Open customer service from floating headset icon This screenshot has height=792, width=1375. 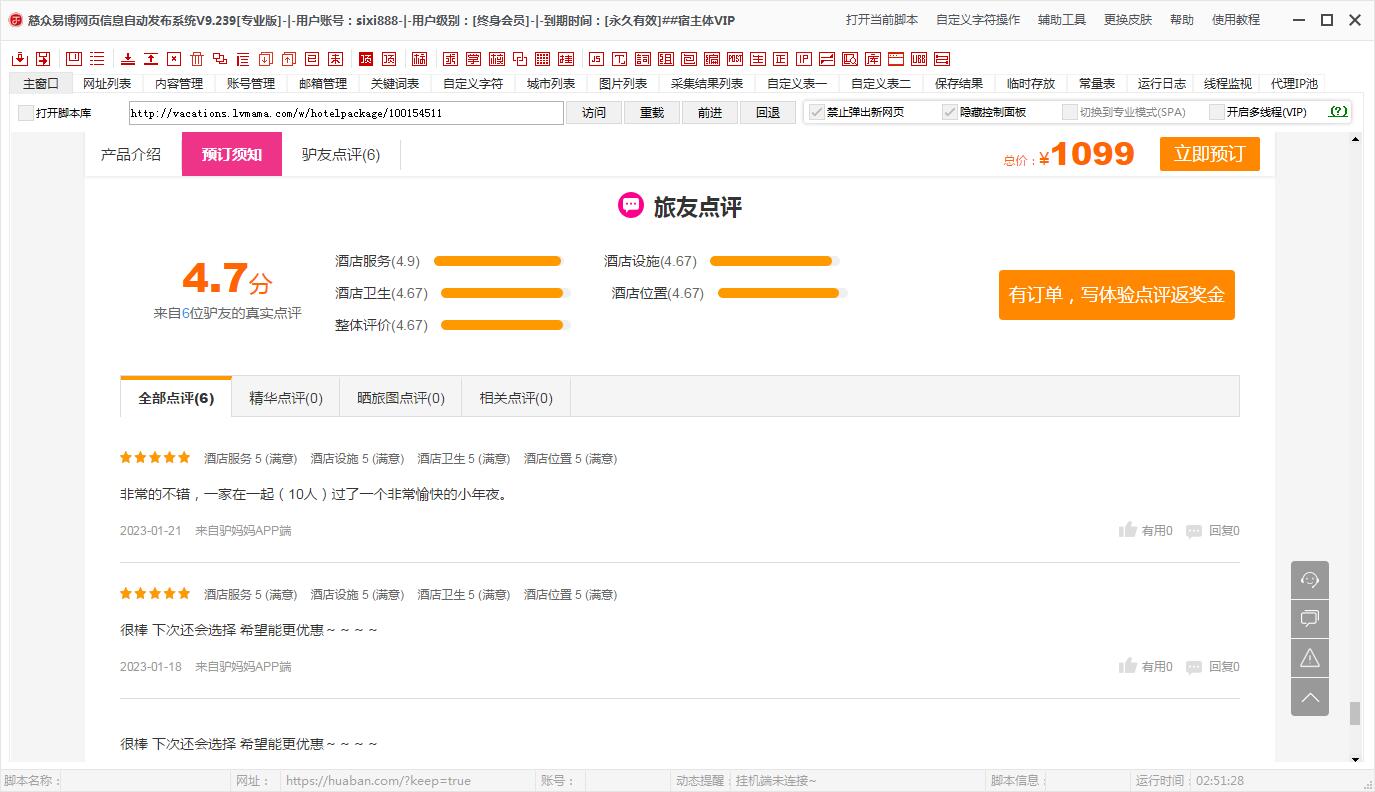pyautogui.click(x=1310, y=580)
